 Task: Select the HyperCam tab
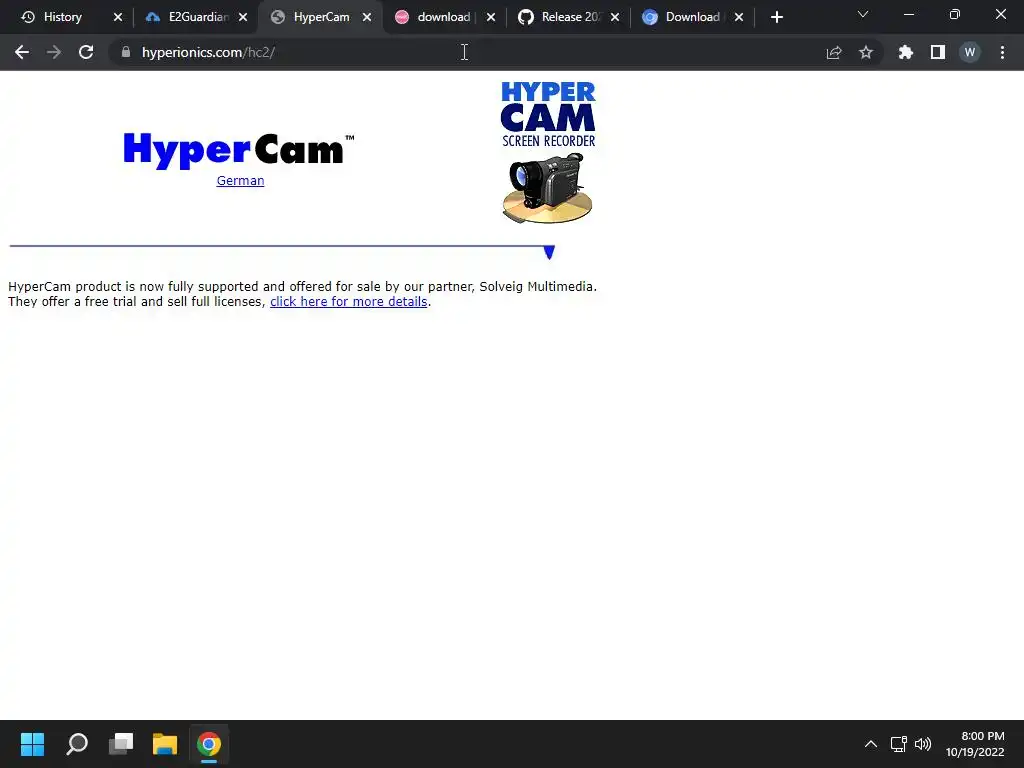click(321, 17)
